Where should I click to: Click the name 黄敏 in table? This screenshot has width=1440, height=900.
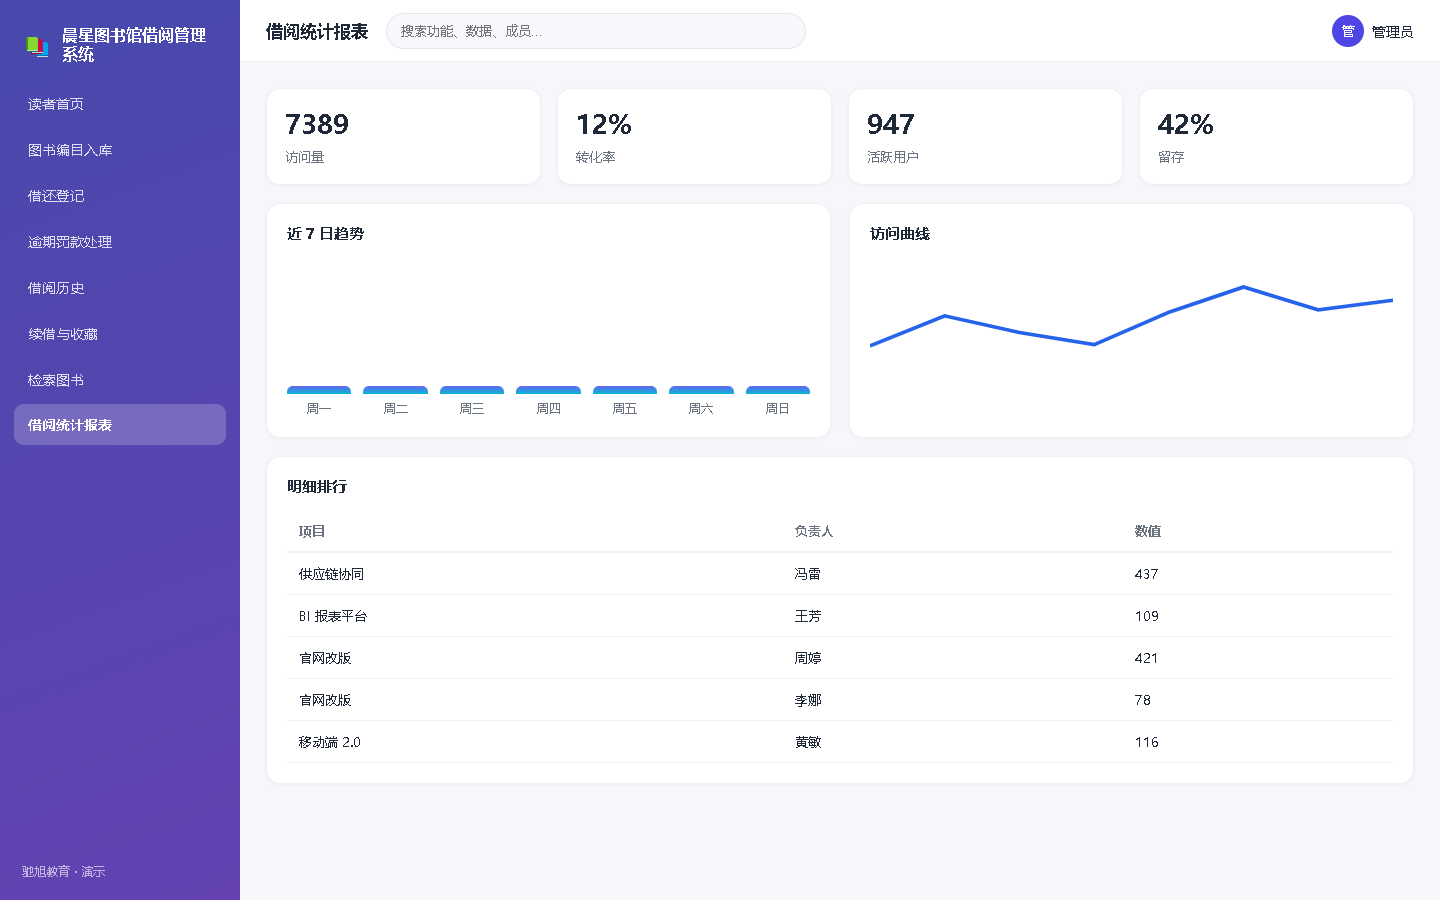808,742
